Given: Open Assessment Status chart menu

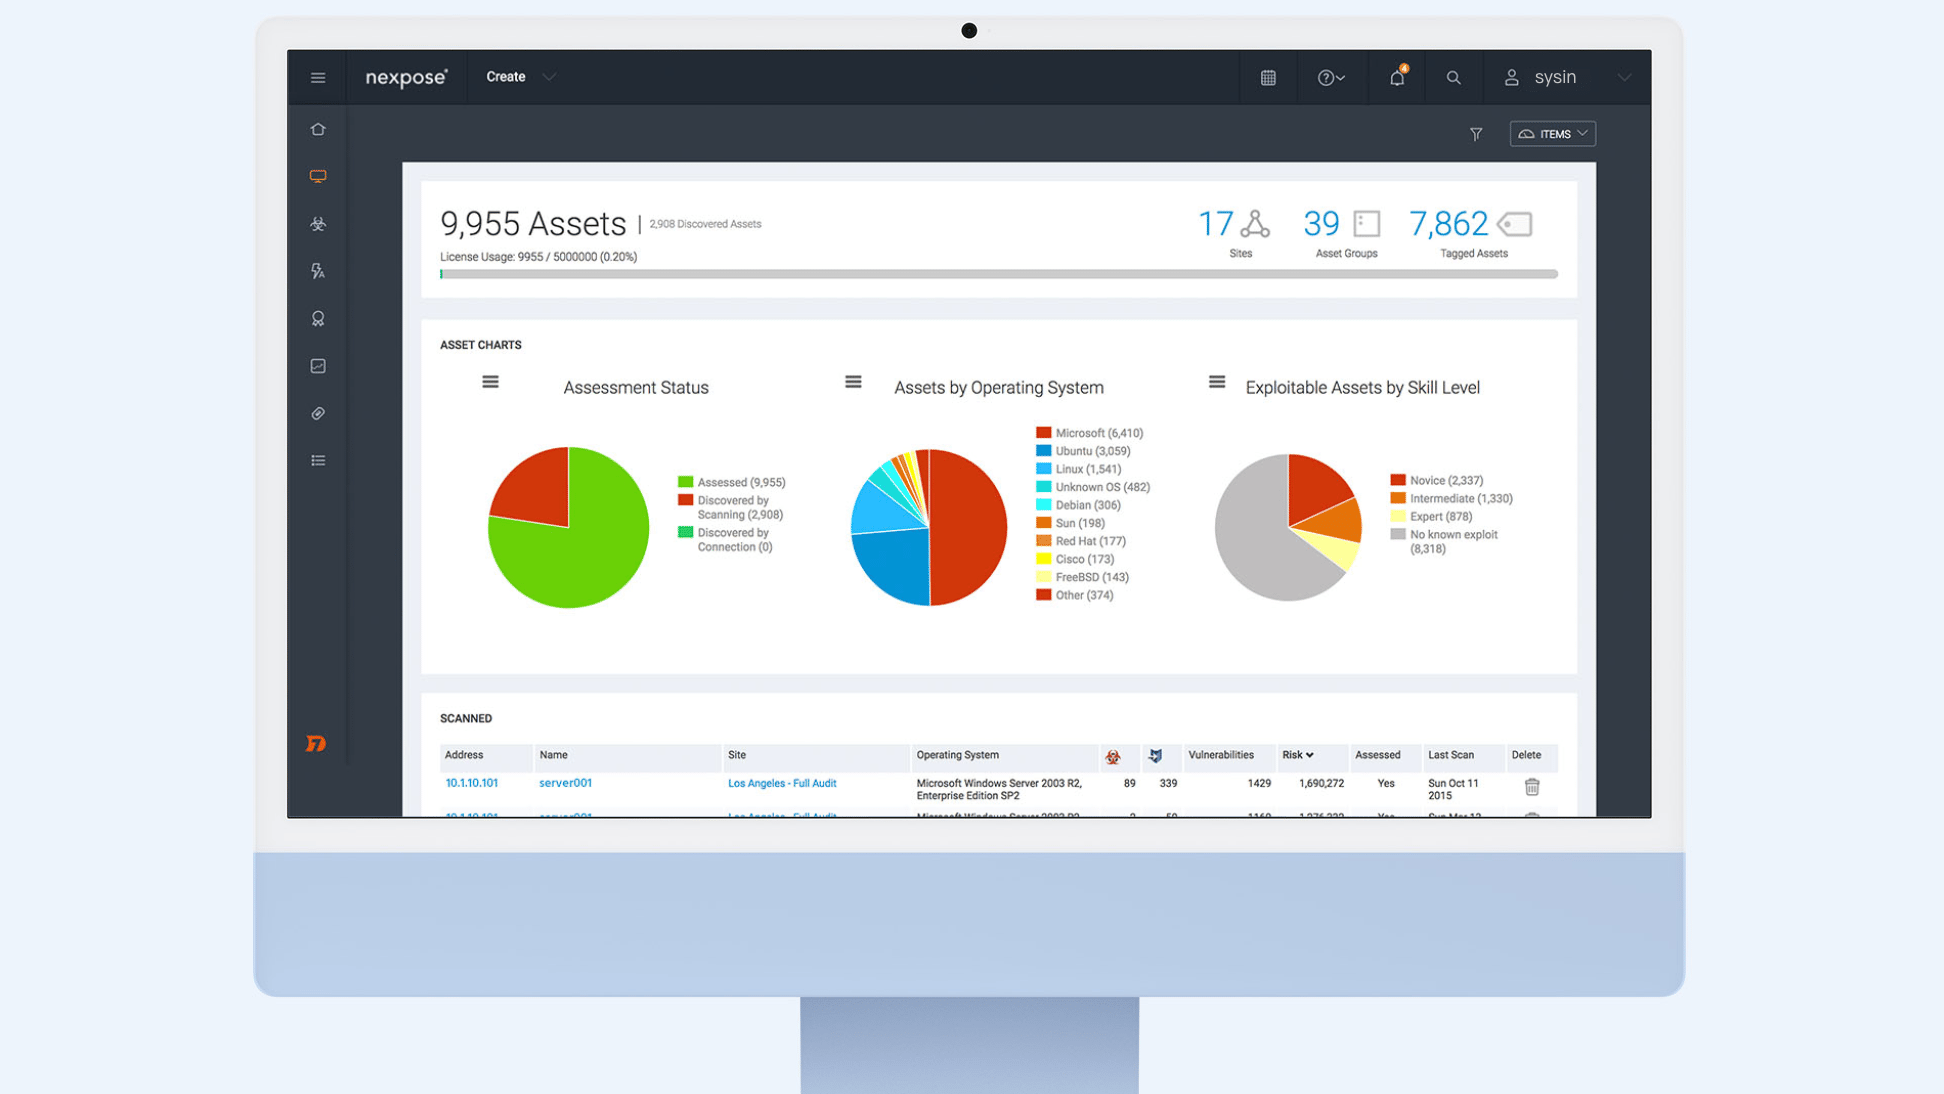Looking at the screenshot, I should pyautogui.click(x=490, y=382).
